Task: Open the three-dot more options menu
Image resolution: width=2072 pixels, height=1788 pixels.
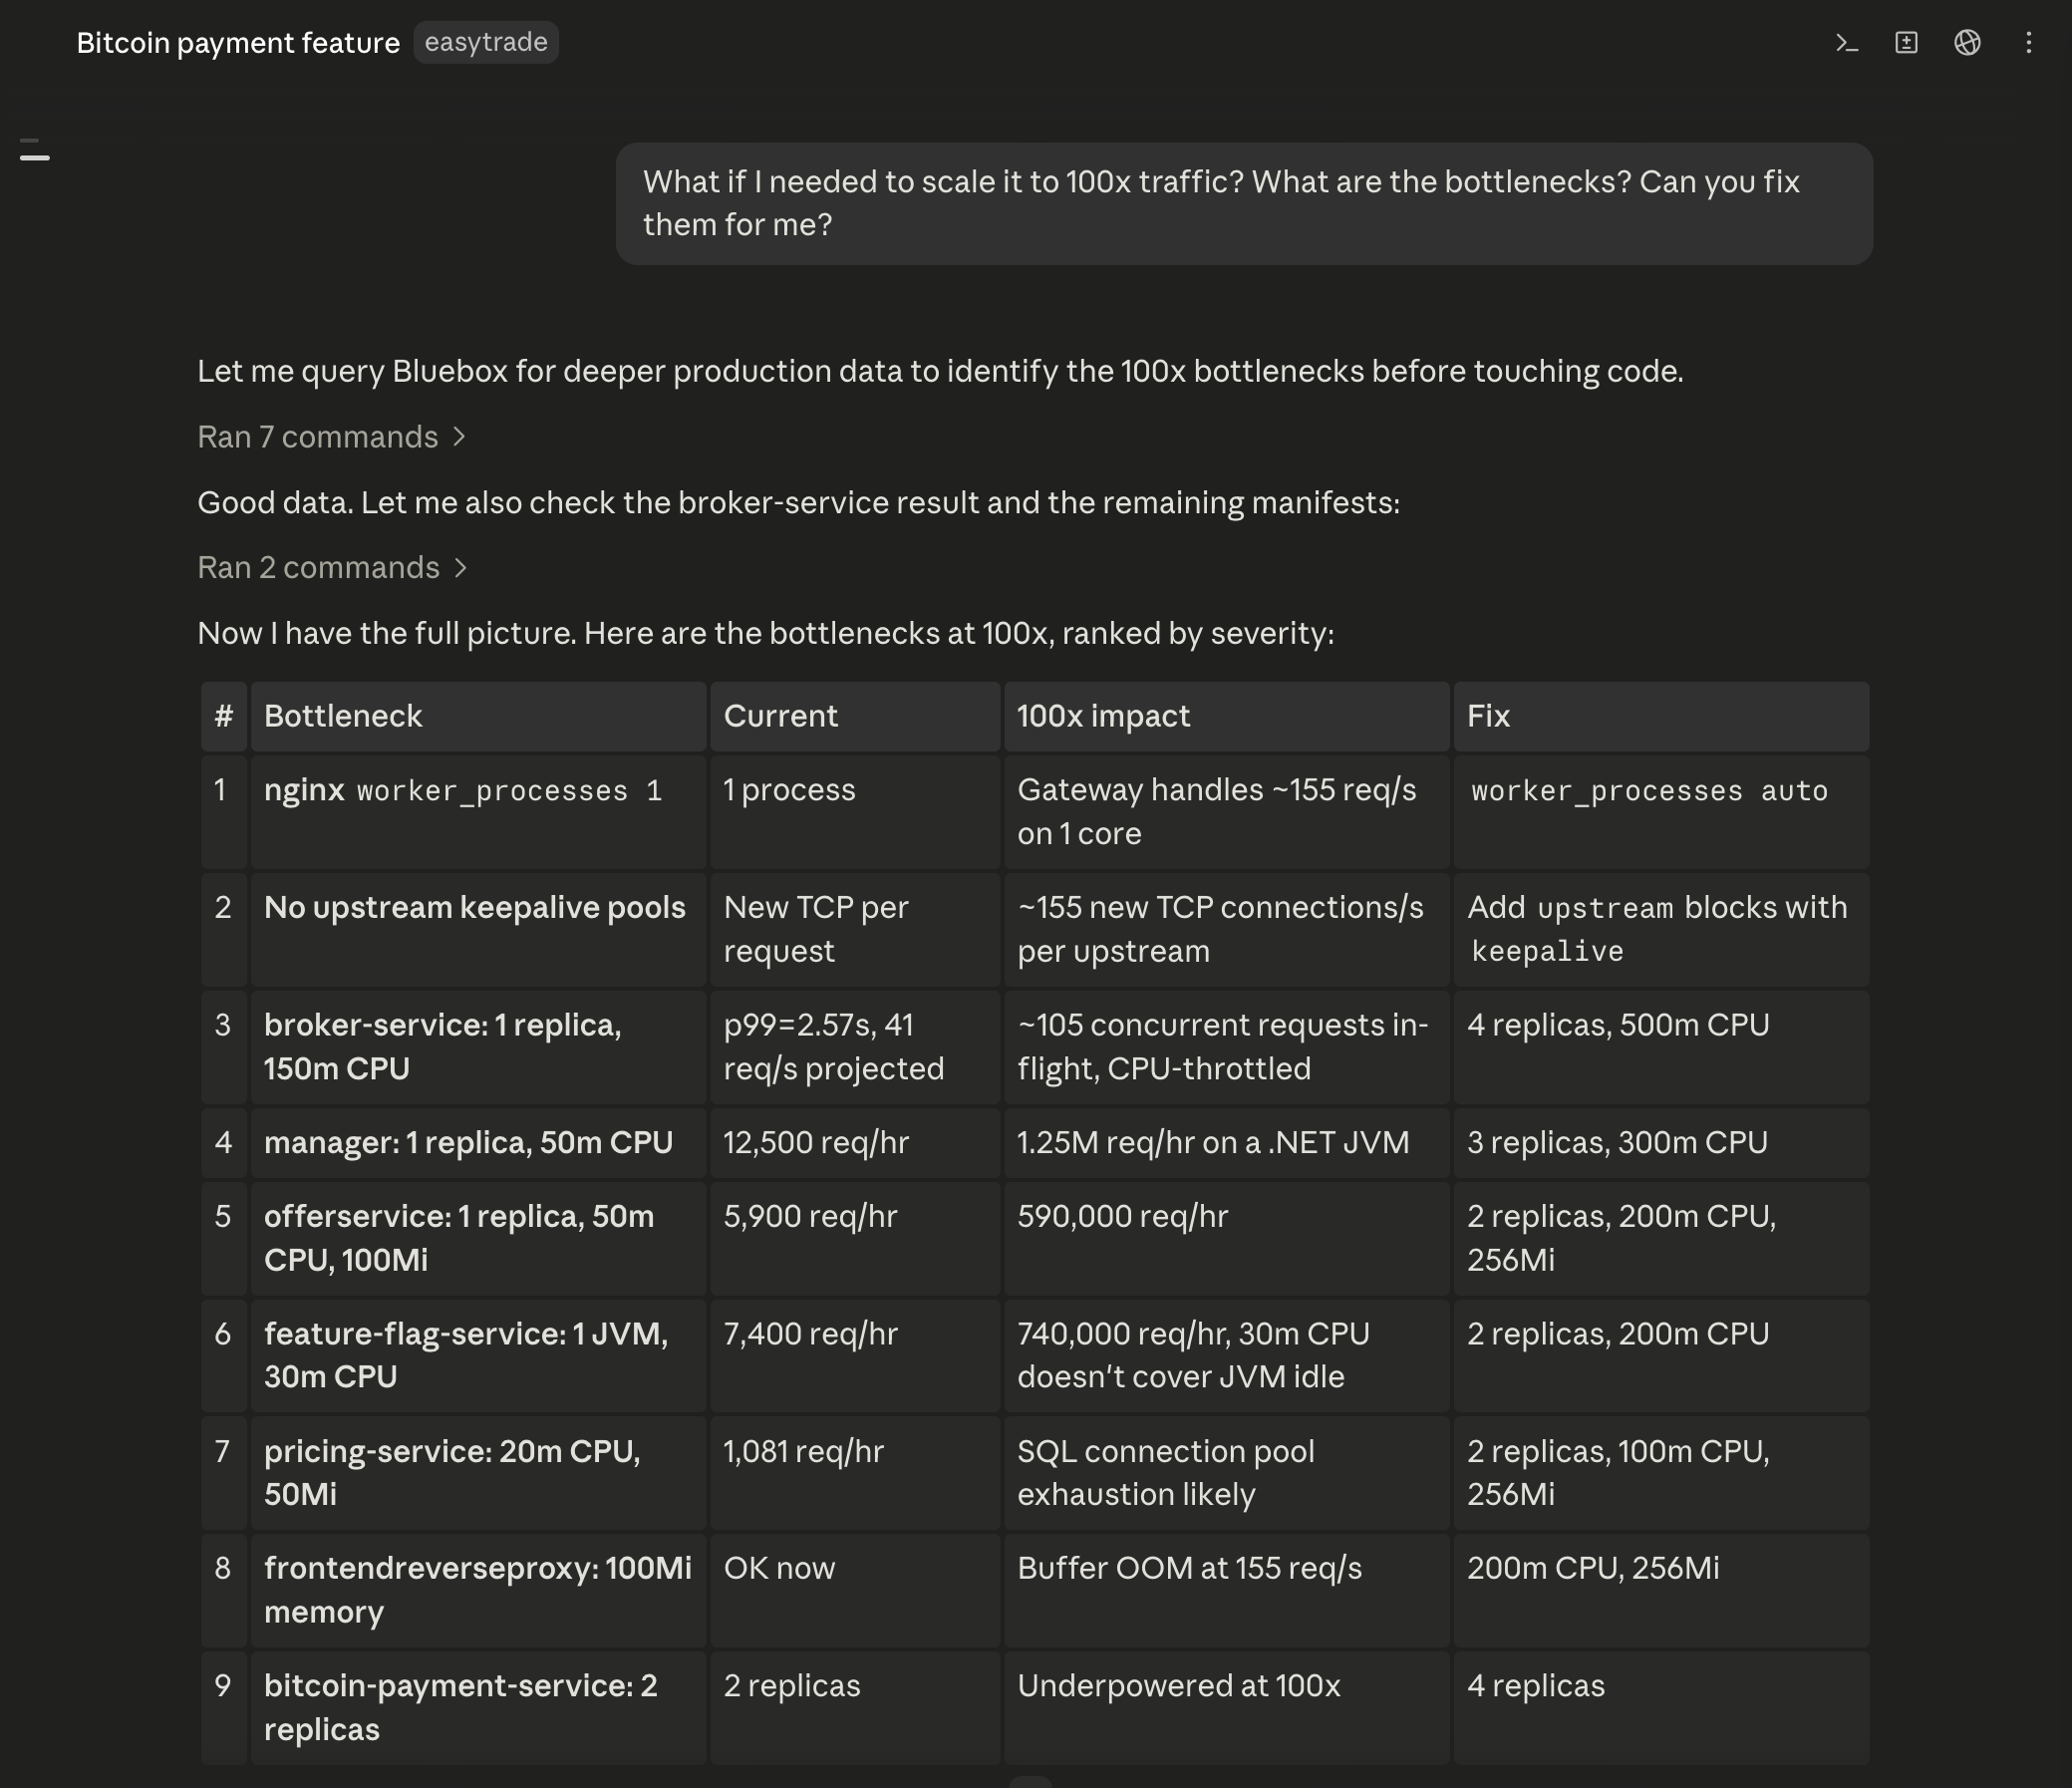Action: tap(2028, 43)
